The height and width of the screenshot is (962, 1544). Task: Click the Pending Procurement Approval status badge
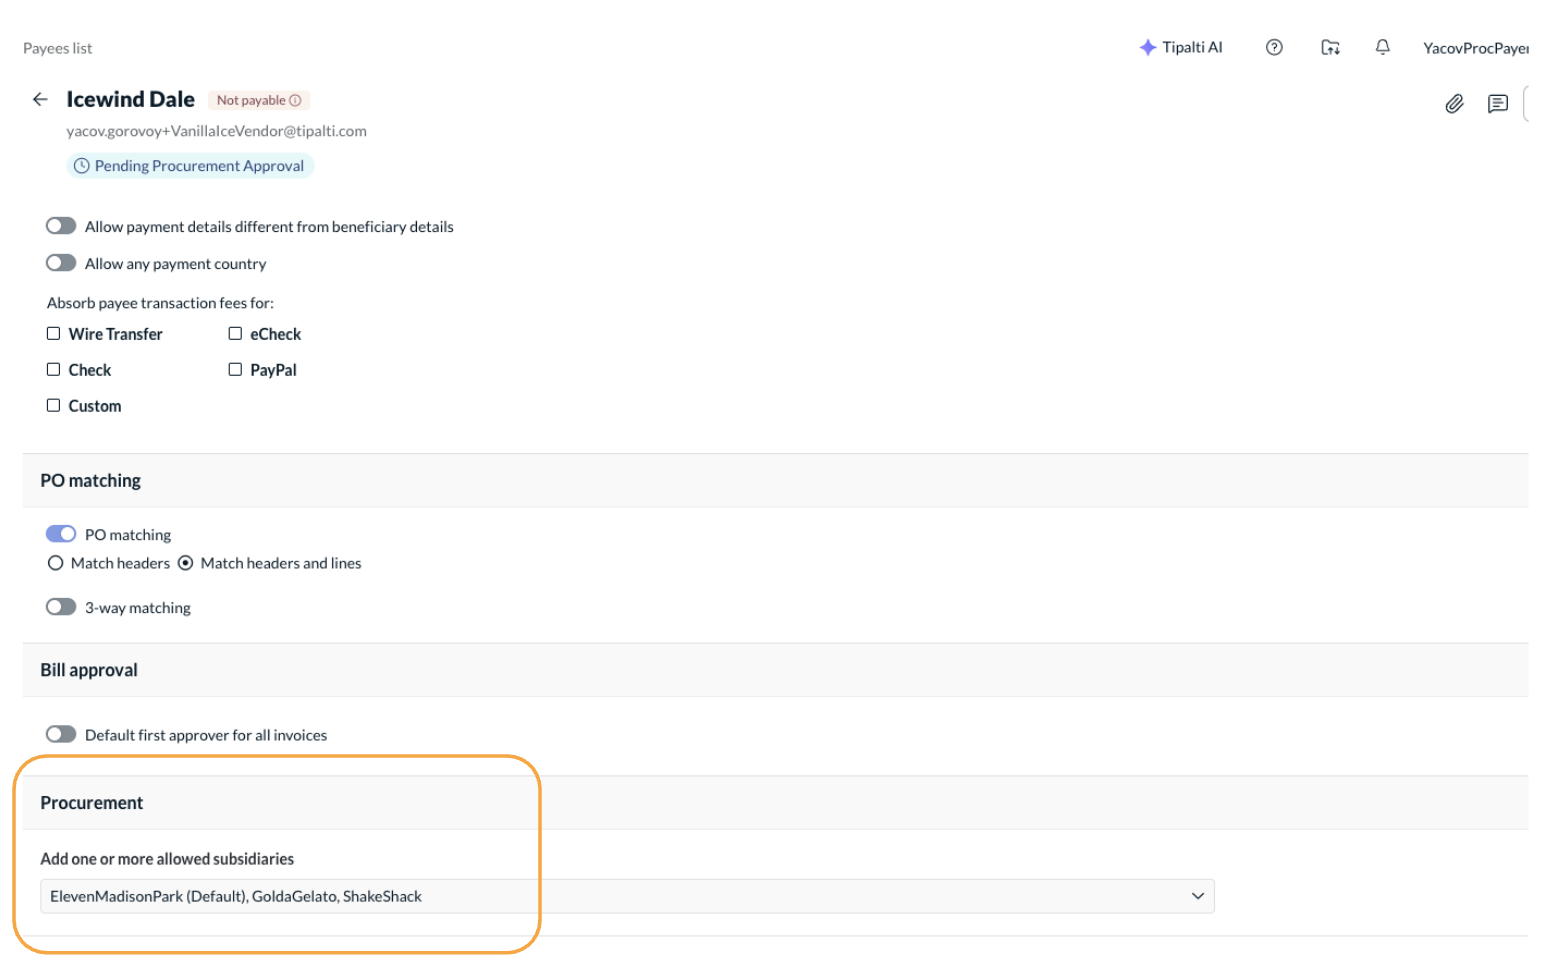click(190, 166)
